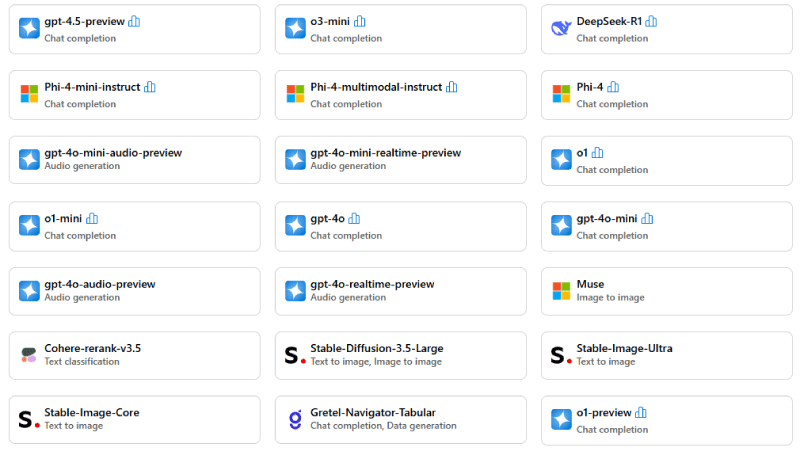Screen dimensions: 800x450
Task: Click 'Chat completion' under o1-mini
Action: pos(80,236)
